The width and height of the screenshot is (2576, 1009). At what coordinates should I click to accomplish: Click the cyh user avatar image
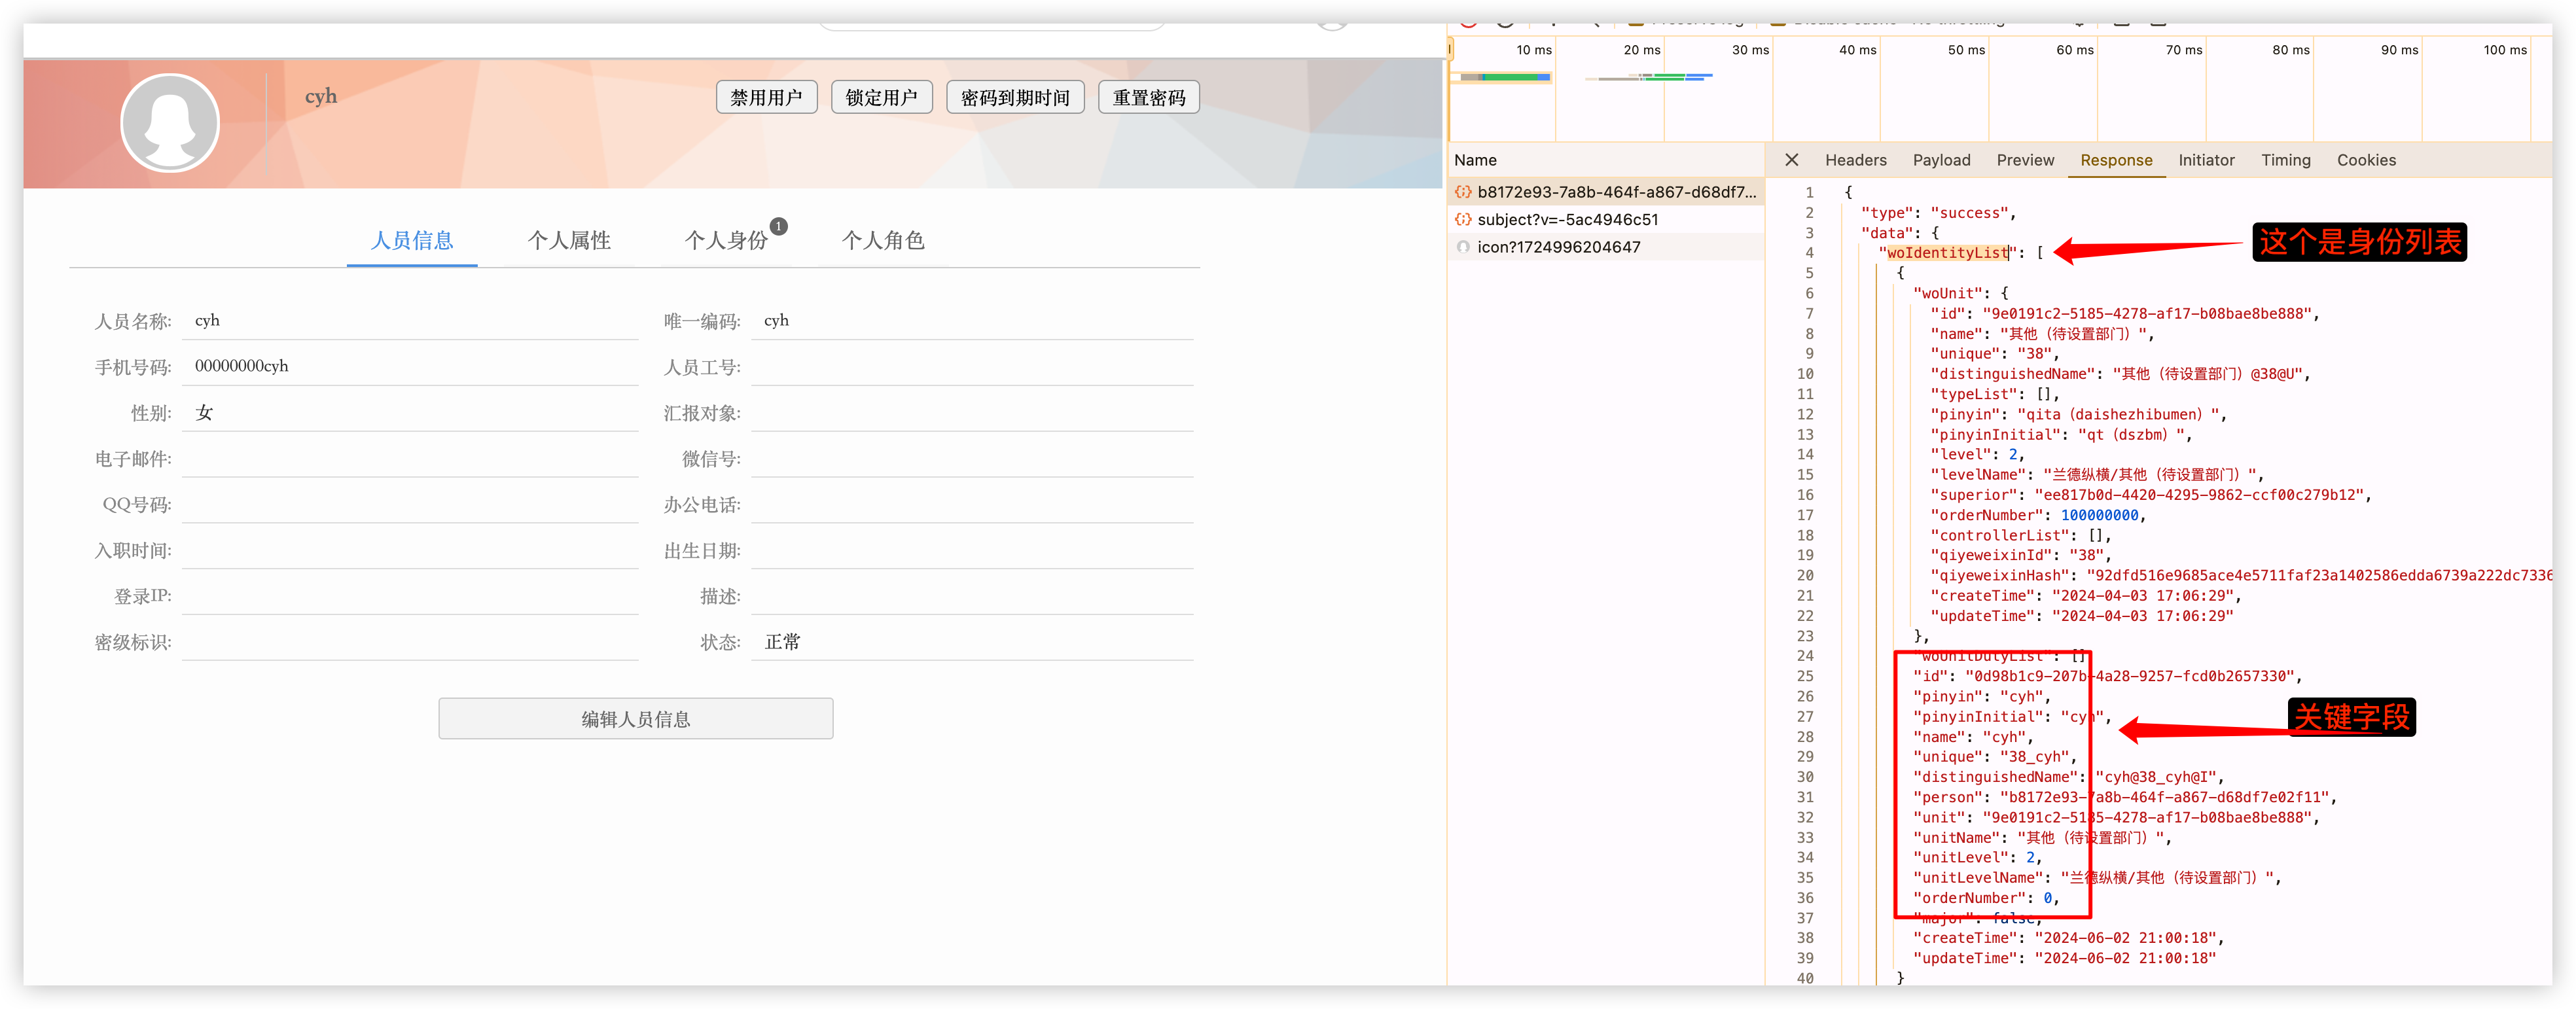pos(170,123)
